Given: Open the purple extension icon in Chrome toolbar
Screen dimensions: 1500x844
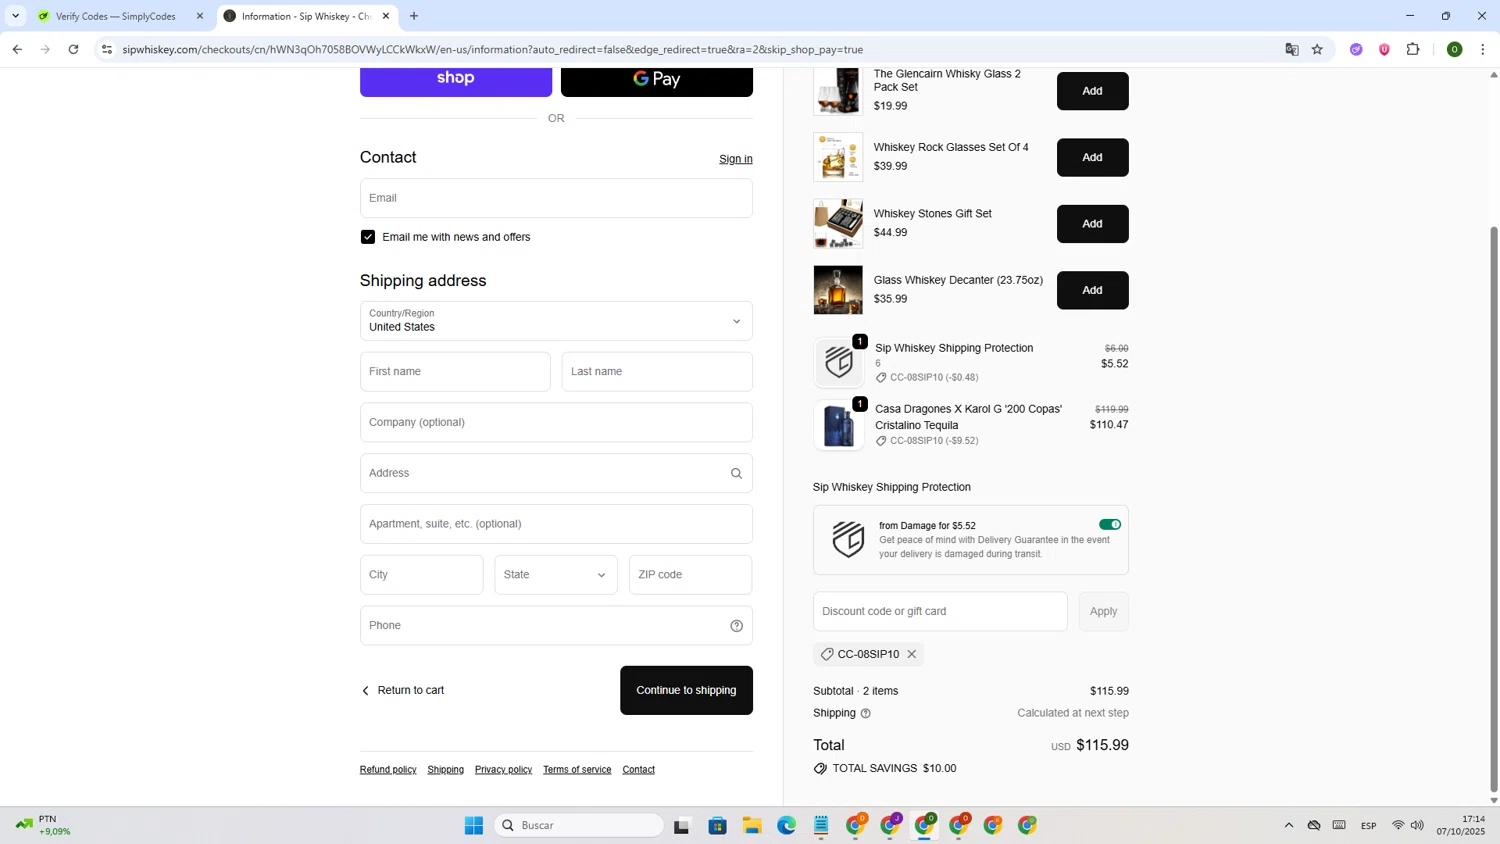Looking at the screenshot, I should [1356, 49].
